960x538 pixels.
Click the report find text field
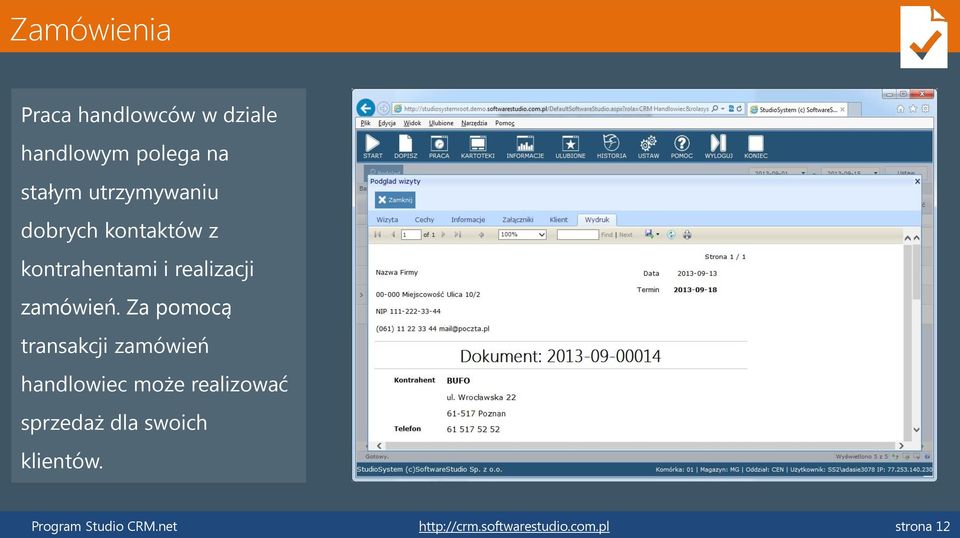577,234
